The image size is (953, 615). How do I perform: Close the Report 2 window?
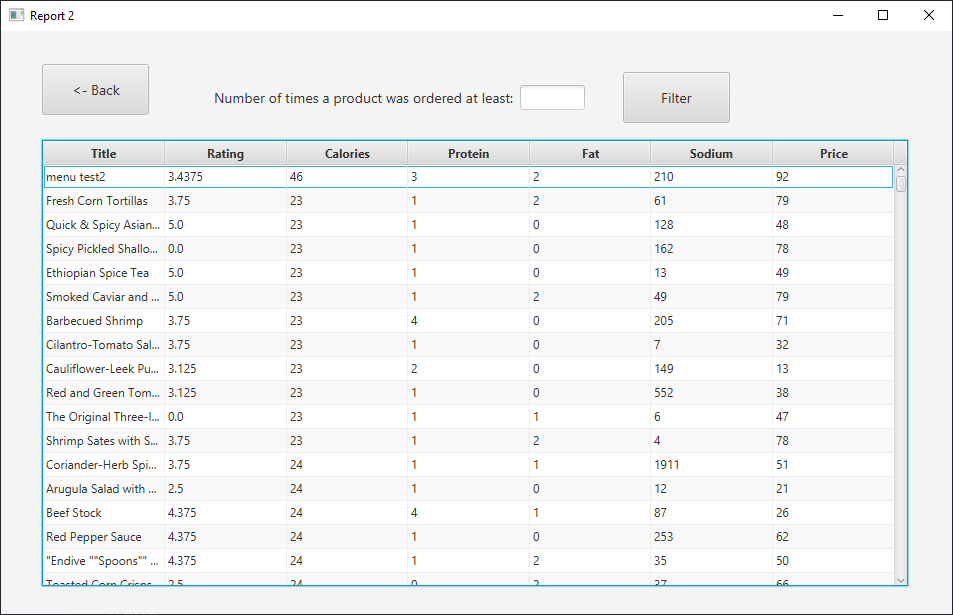[929, 15]
